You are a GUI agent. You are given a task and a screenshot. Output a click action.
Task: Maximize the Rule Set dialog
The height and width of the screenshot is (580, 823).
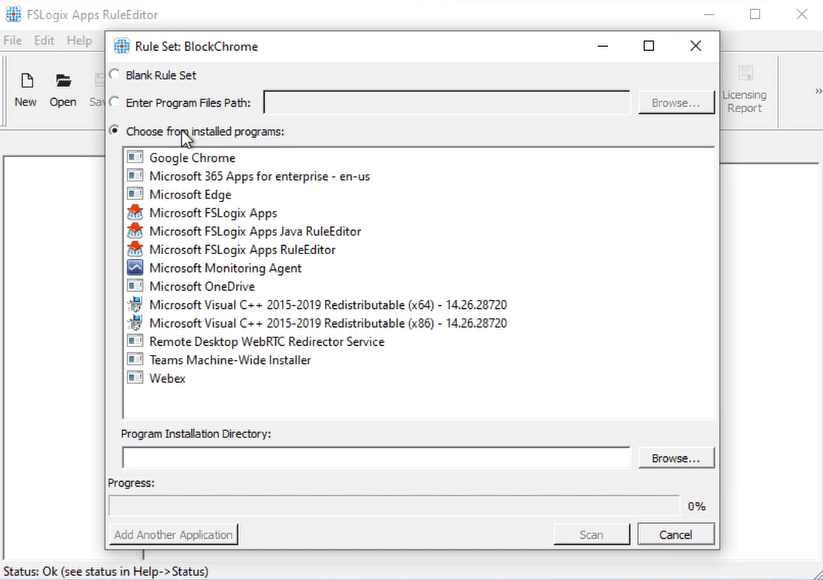(x=649, y=46)
